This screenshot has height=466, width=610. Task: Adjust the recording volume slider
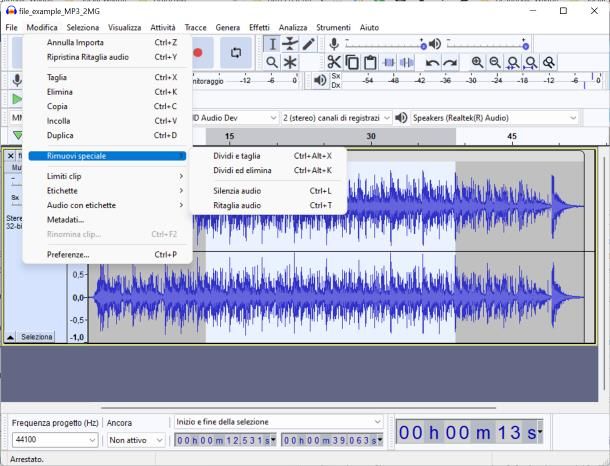click(x=385, y=44)
